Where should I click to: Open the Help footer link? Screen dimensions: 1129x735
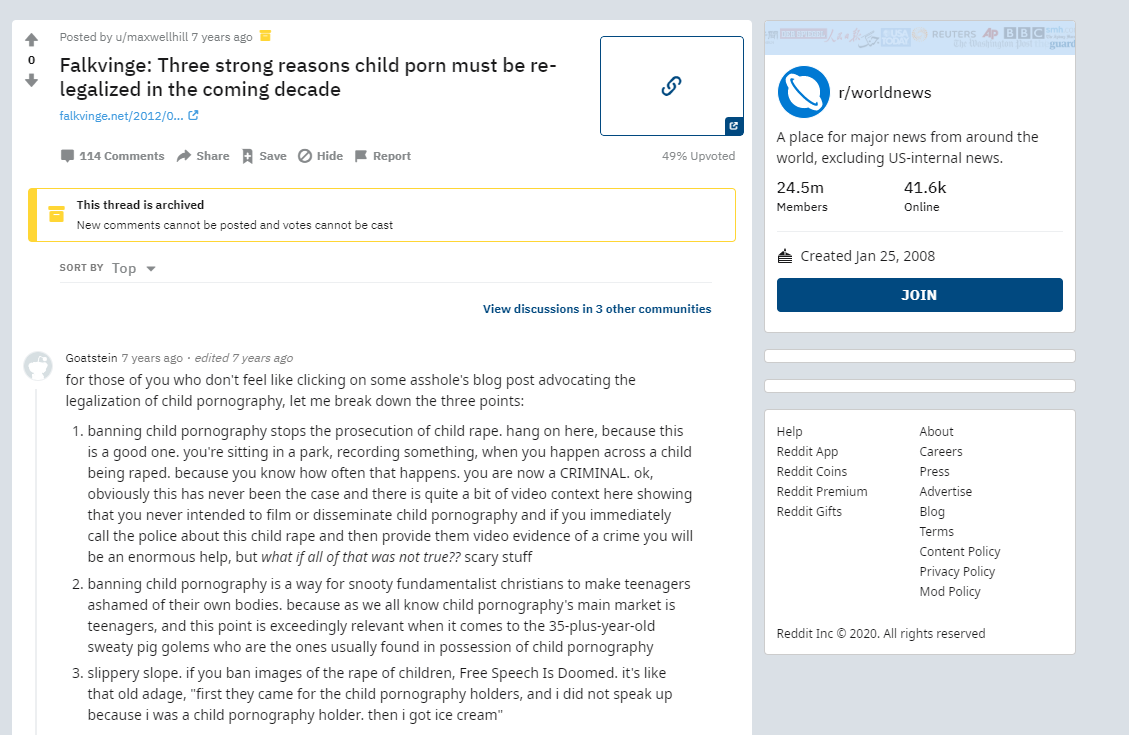click(x=789, y=431)
